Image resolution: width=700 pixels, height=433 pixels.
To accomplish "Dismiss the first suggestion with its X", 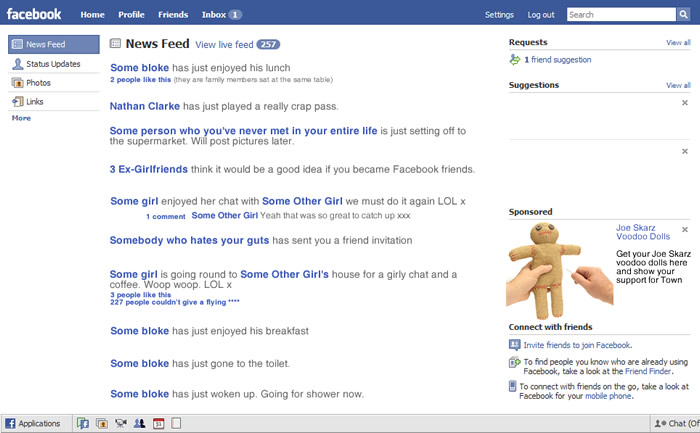I will coord(685,103).
